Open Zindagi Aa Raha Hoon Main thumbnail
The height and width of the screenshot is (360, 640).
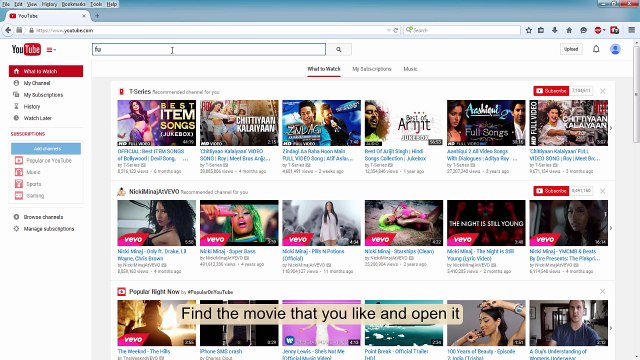click(322, 123)
